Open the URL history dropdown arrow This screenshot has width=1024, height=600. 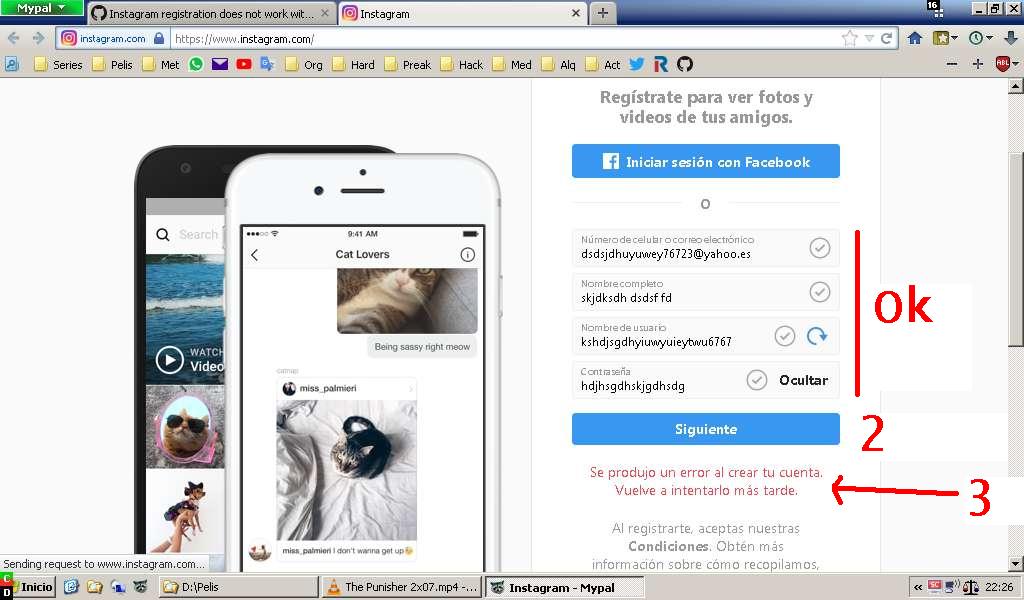coord(869,39)
